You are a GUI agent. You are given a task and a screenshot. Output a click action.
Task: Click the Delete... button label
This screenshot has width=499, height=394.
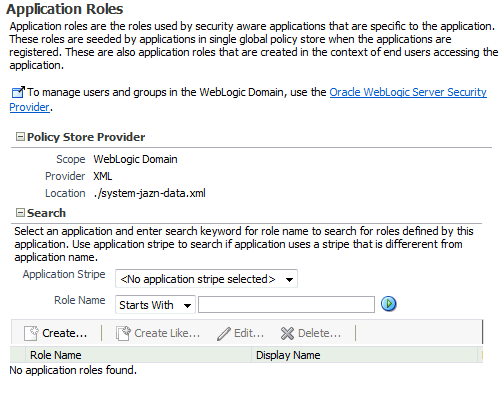[x=319, y=333]
